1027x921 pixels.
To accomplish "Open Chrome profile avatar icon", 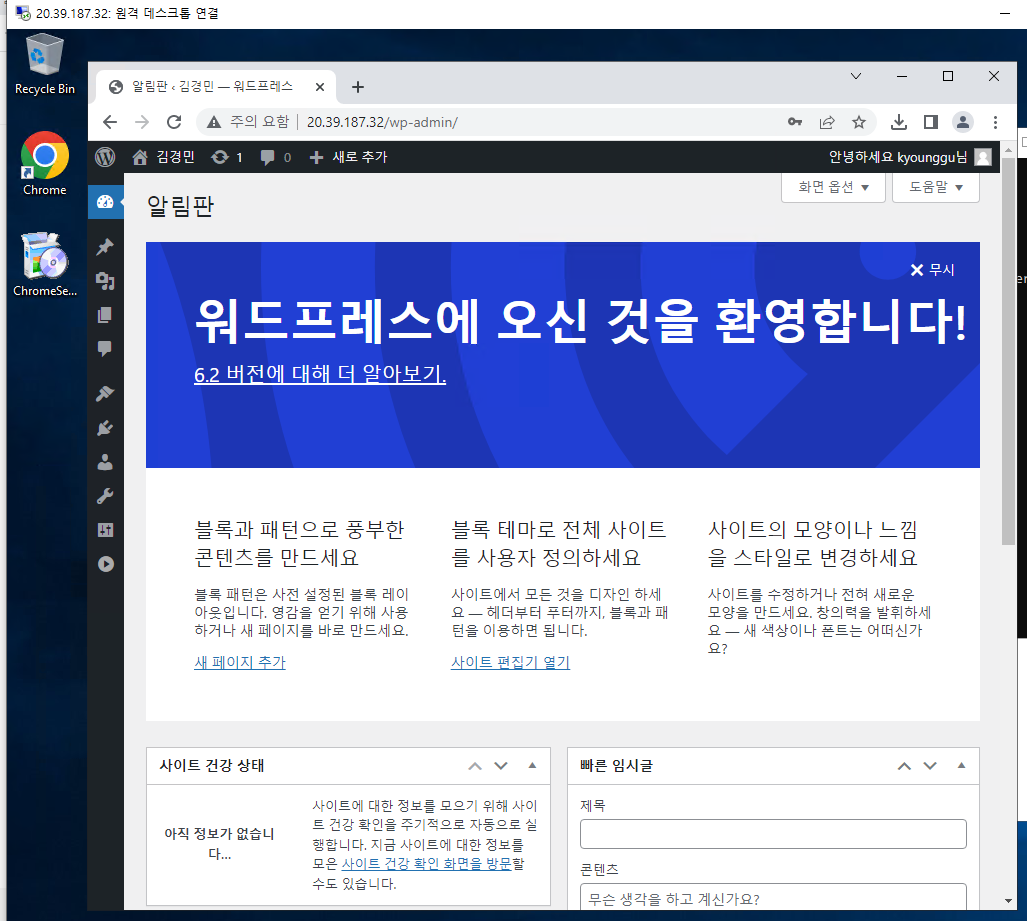I will click(963, 122).
